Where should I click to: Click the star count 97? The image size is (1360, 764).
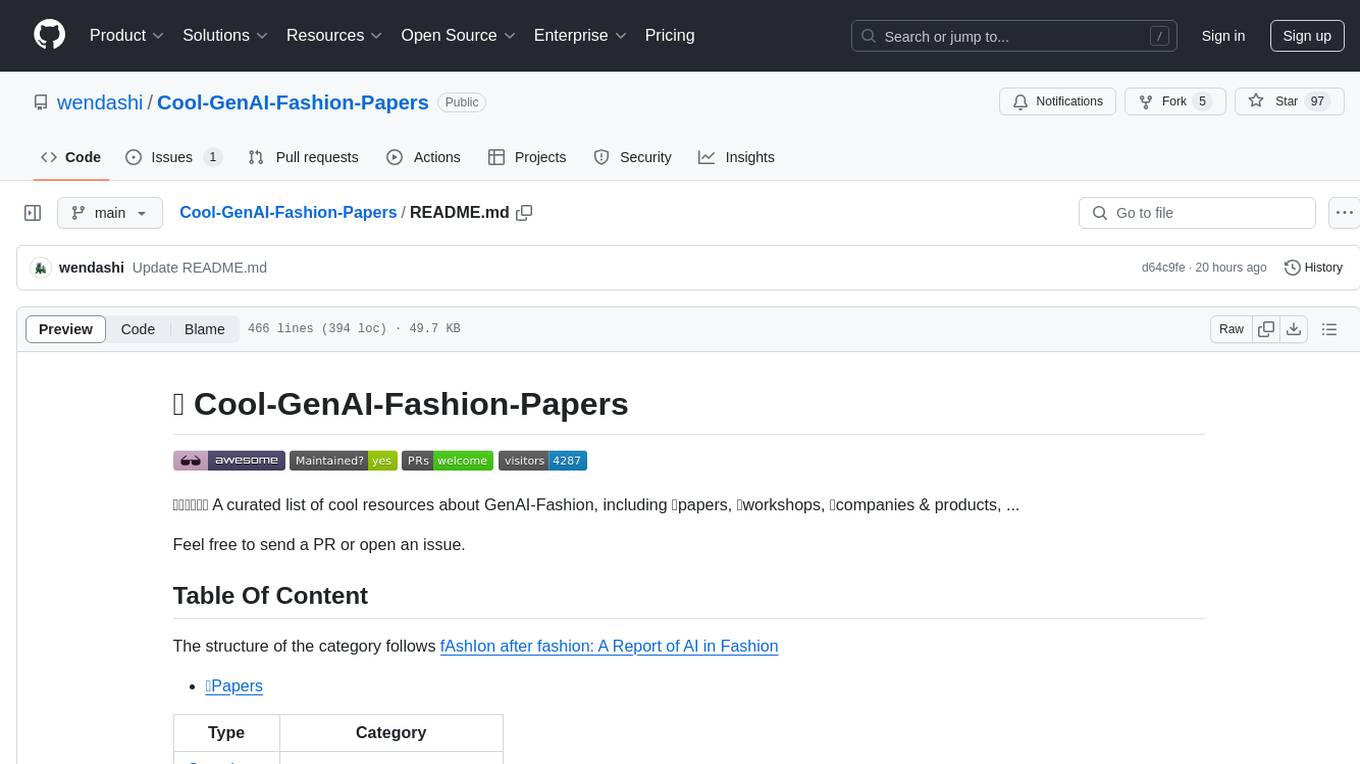click(1317, 101)
